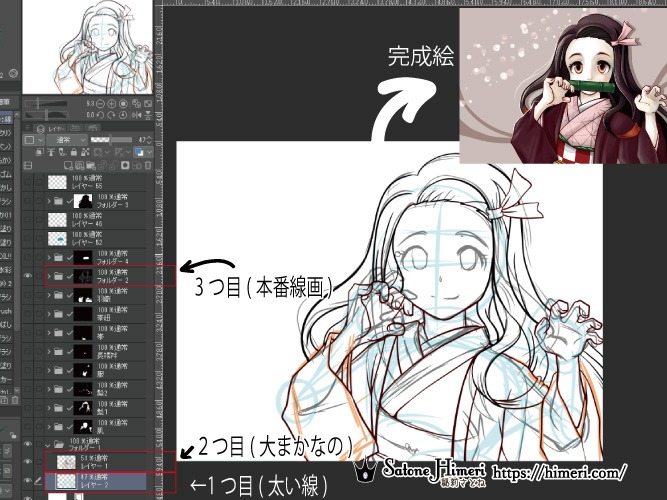The height and width of the screenshot is (500, 667).
Task: Click the Navigator rotation slider
Action: pyautogui.click(x=46, y=115)
